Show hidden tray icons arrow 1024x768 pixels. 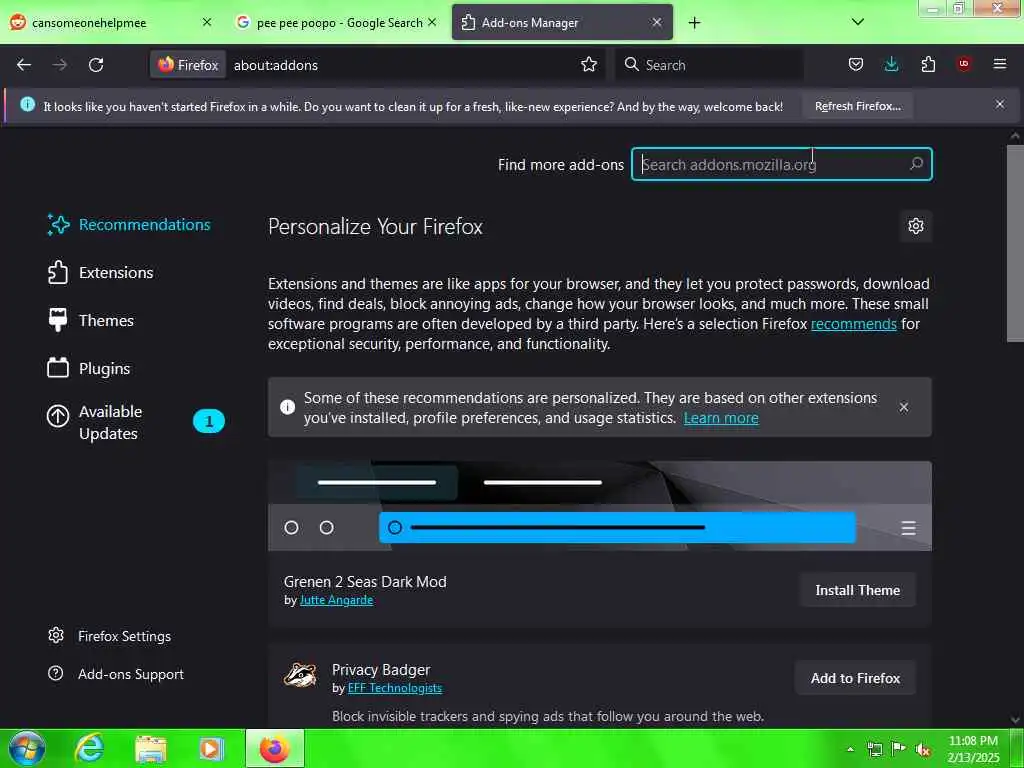click(850, 749)
